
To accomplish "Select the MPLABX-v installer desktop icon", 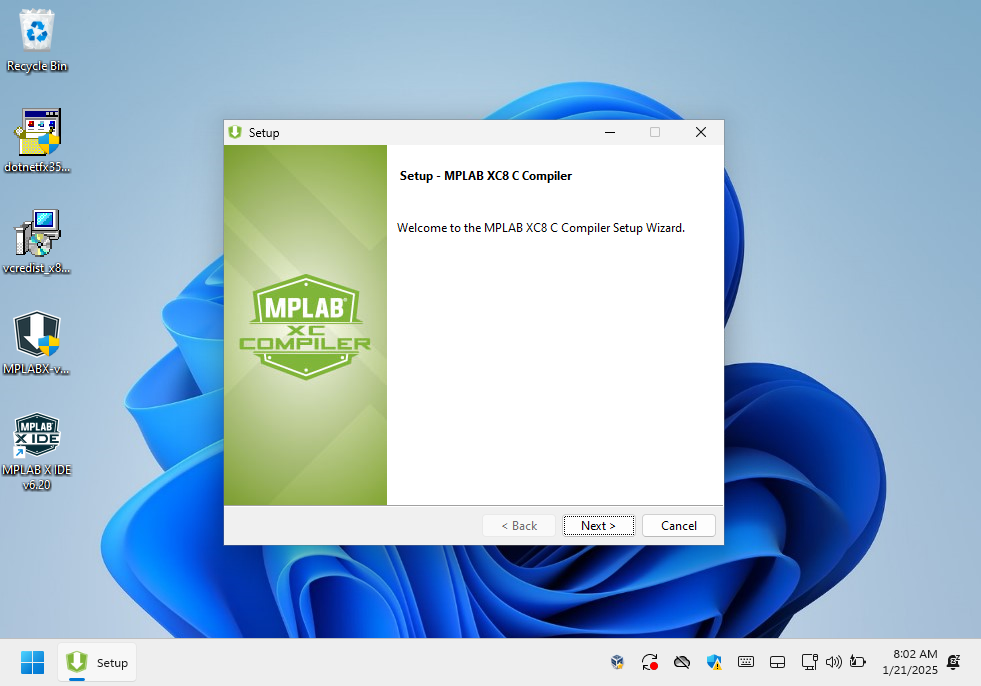I will (37, 343).
